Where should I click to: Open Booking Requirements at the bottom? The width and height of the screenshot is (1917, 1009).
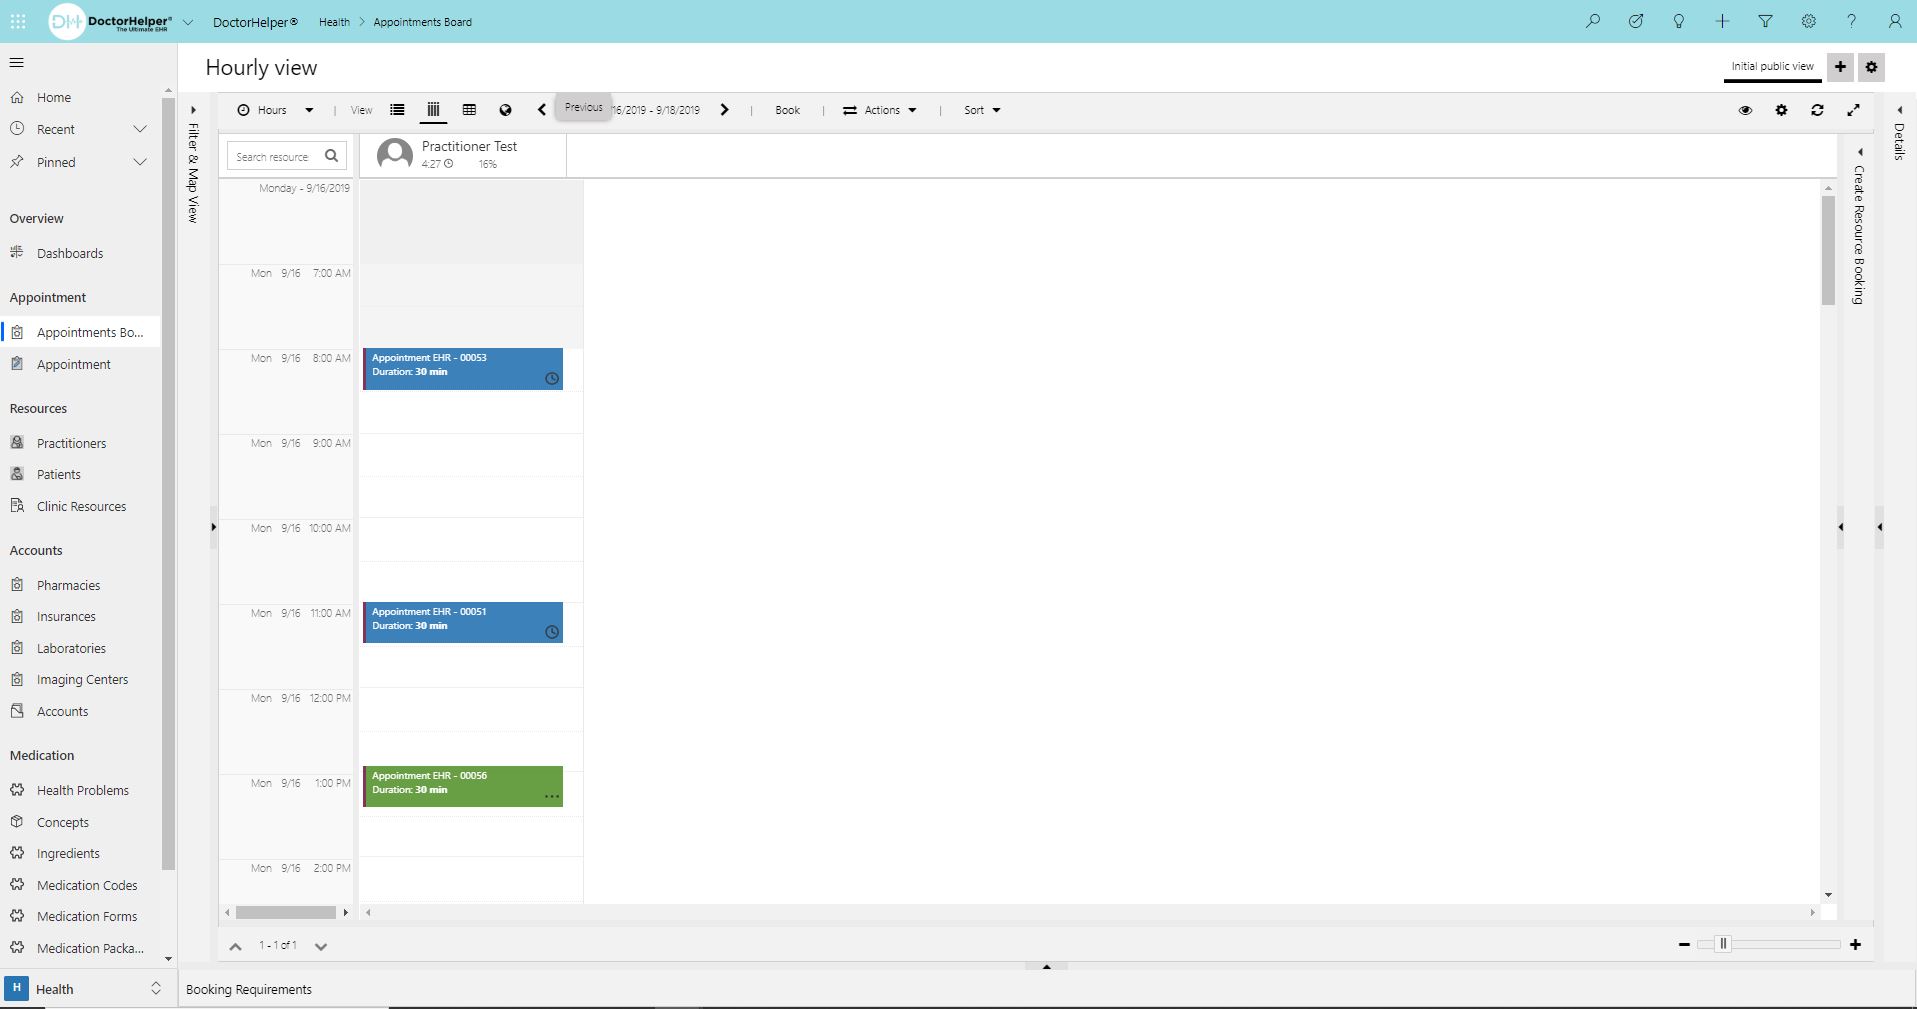pyautogui.click(x=248, y=988)
